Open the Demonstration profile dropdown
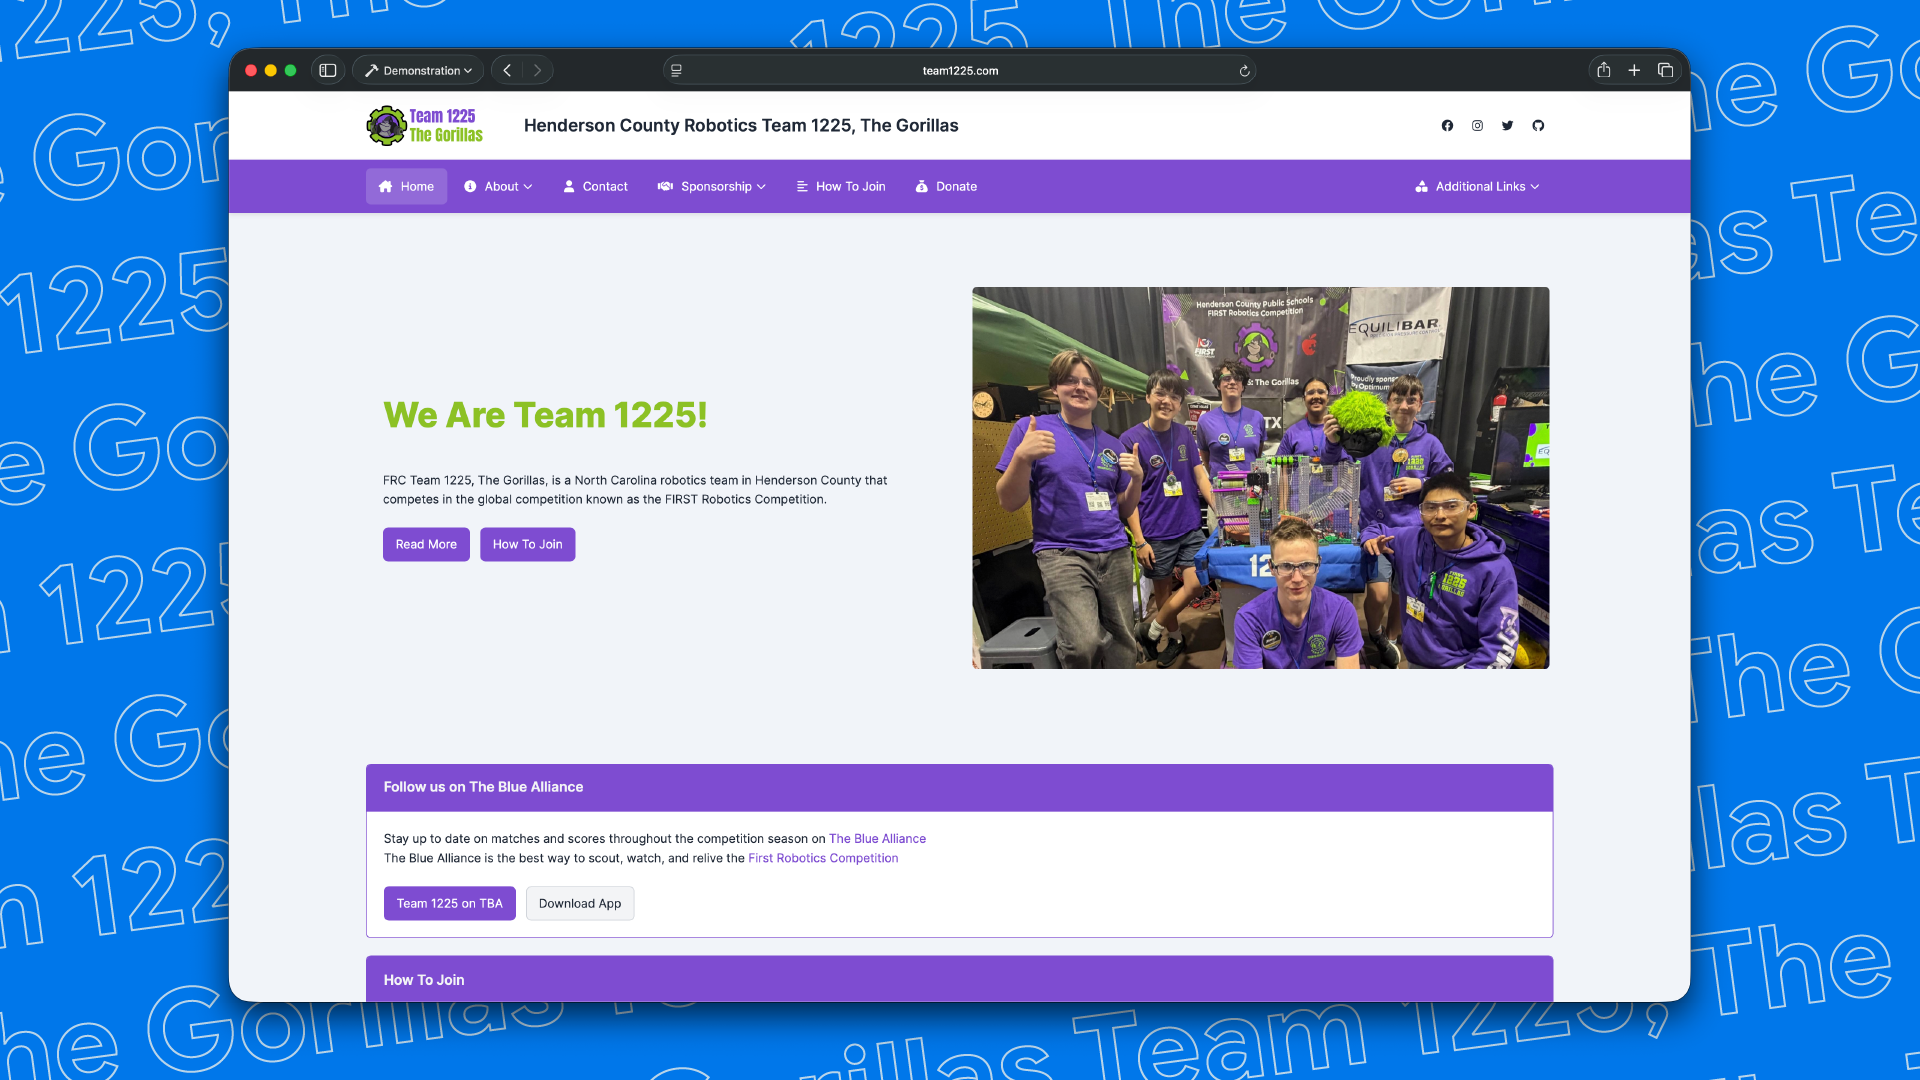This screenshot has width=1920, height=1080. click(419, 71)
